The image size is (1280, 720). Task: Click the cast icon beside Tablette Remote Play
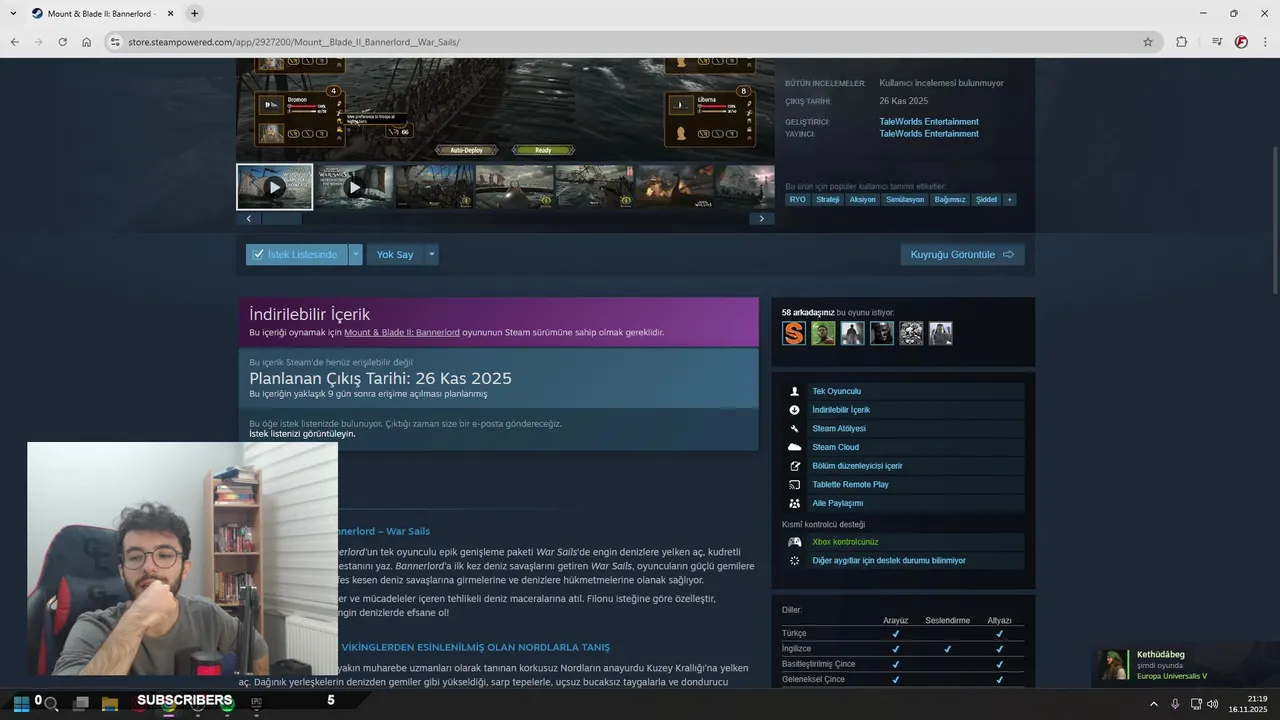[x=795, y=484]
